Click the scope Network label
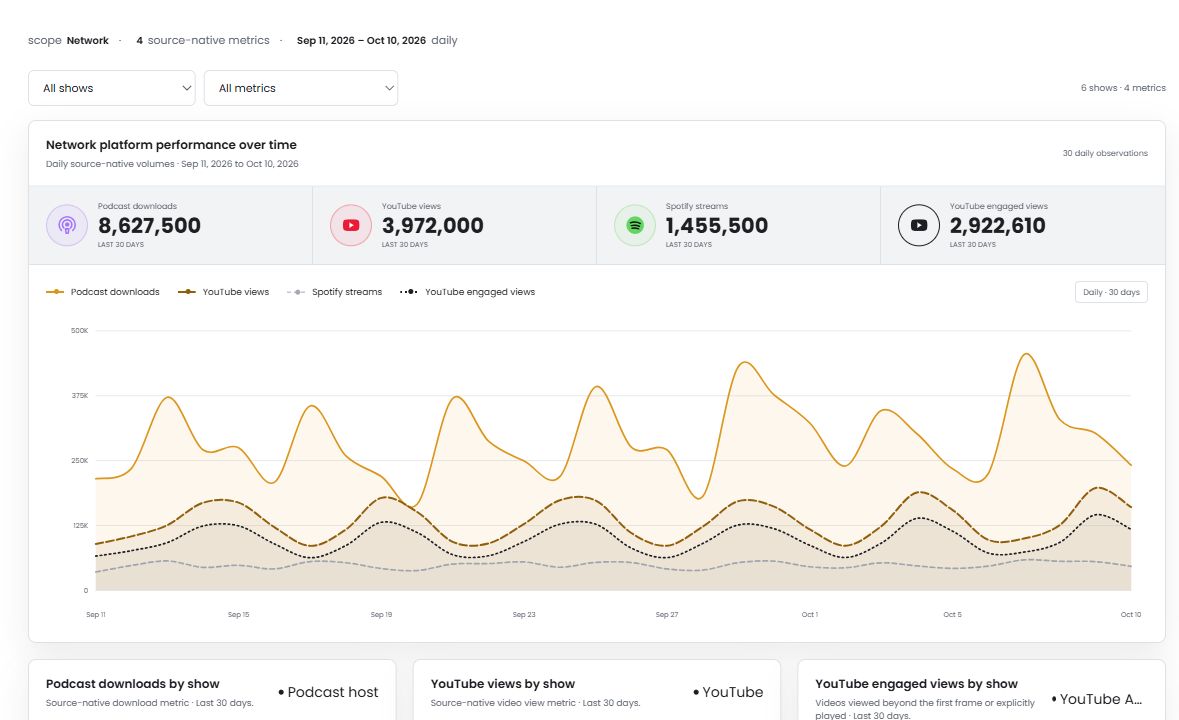The width and height of the screenshot is (1179, 720). (68, 41)
